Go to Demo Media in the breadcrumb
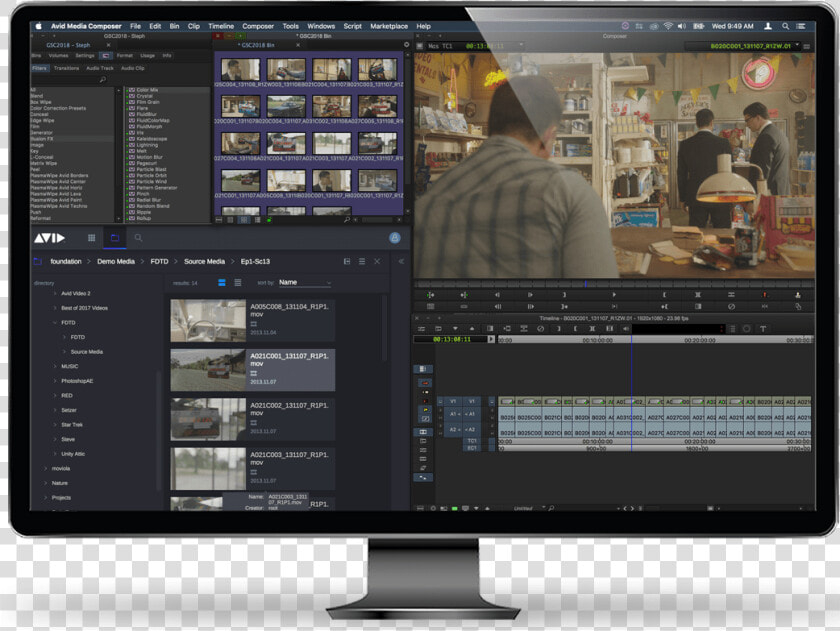Viewport: 840px width, 631px height. (x=116, y=261)
